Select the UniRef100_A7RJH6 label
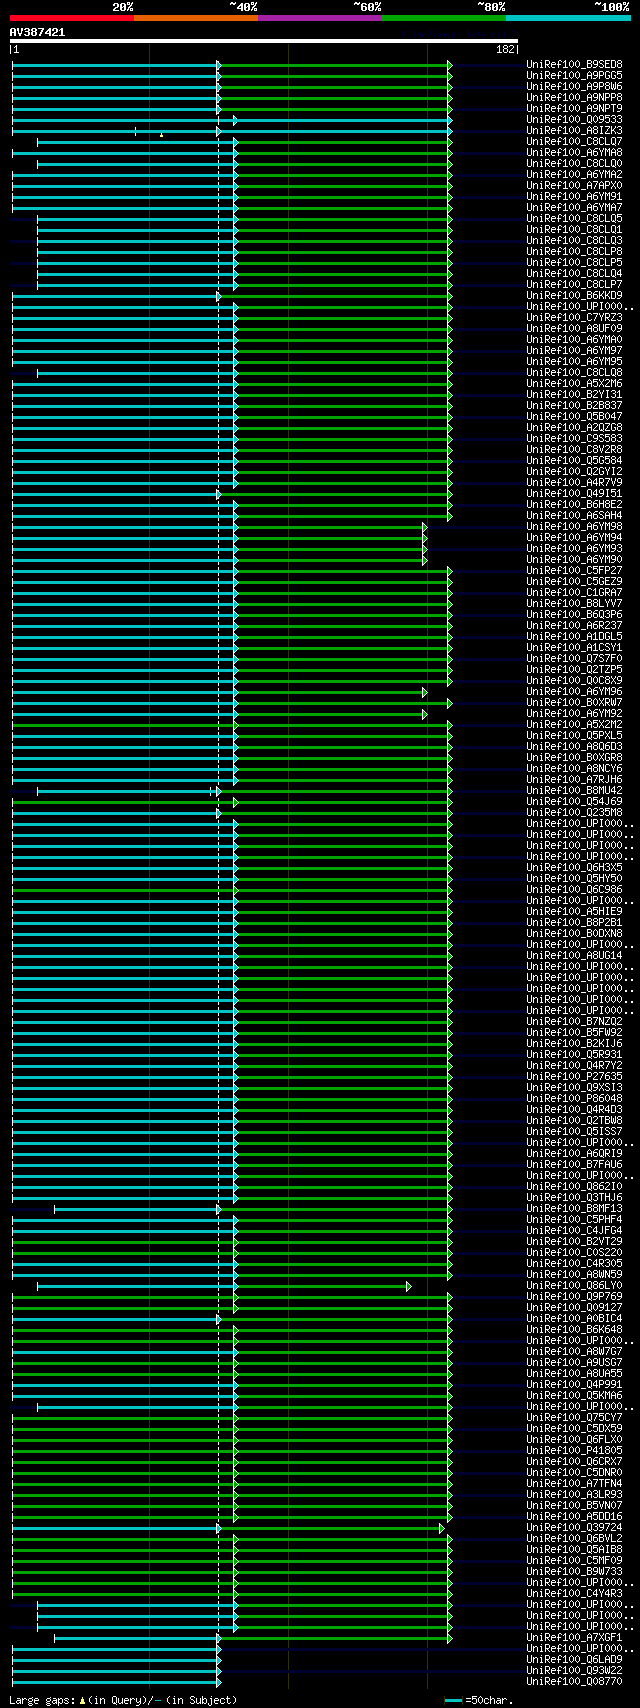This screenshot has width=640, height=1708. (574, 780)
